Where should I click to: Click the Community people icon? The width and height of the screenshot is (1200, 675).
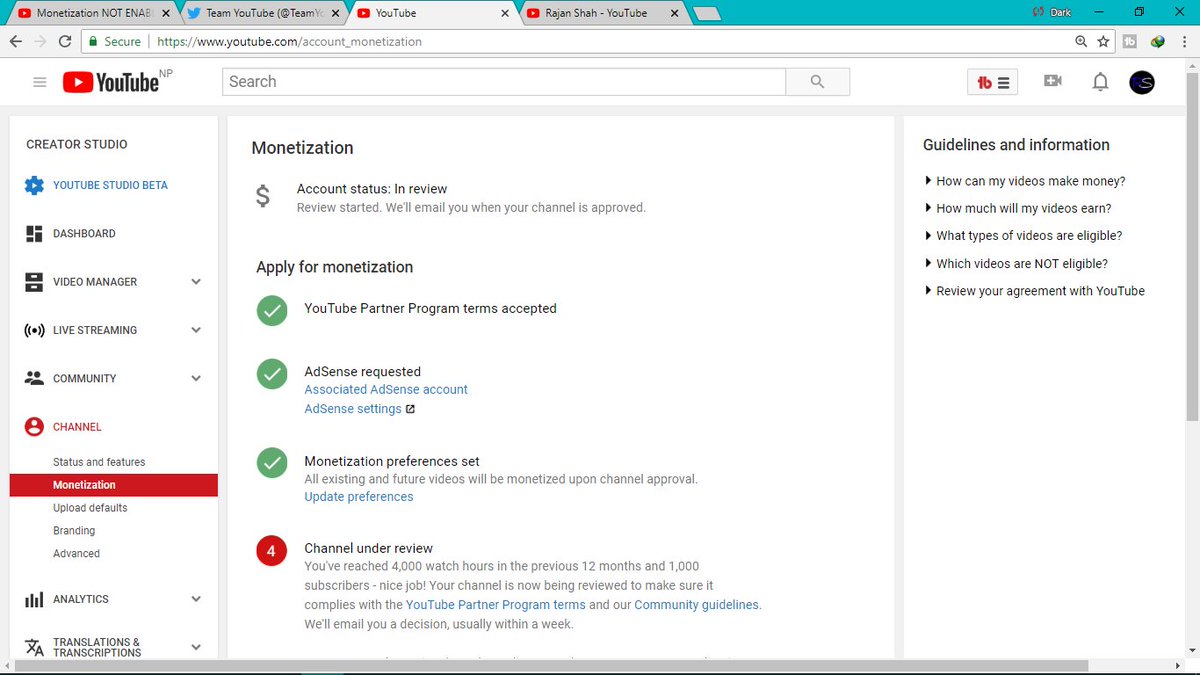click(x=34, y=378)
